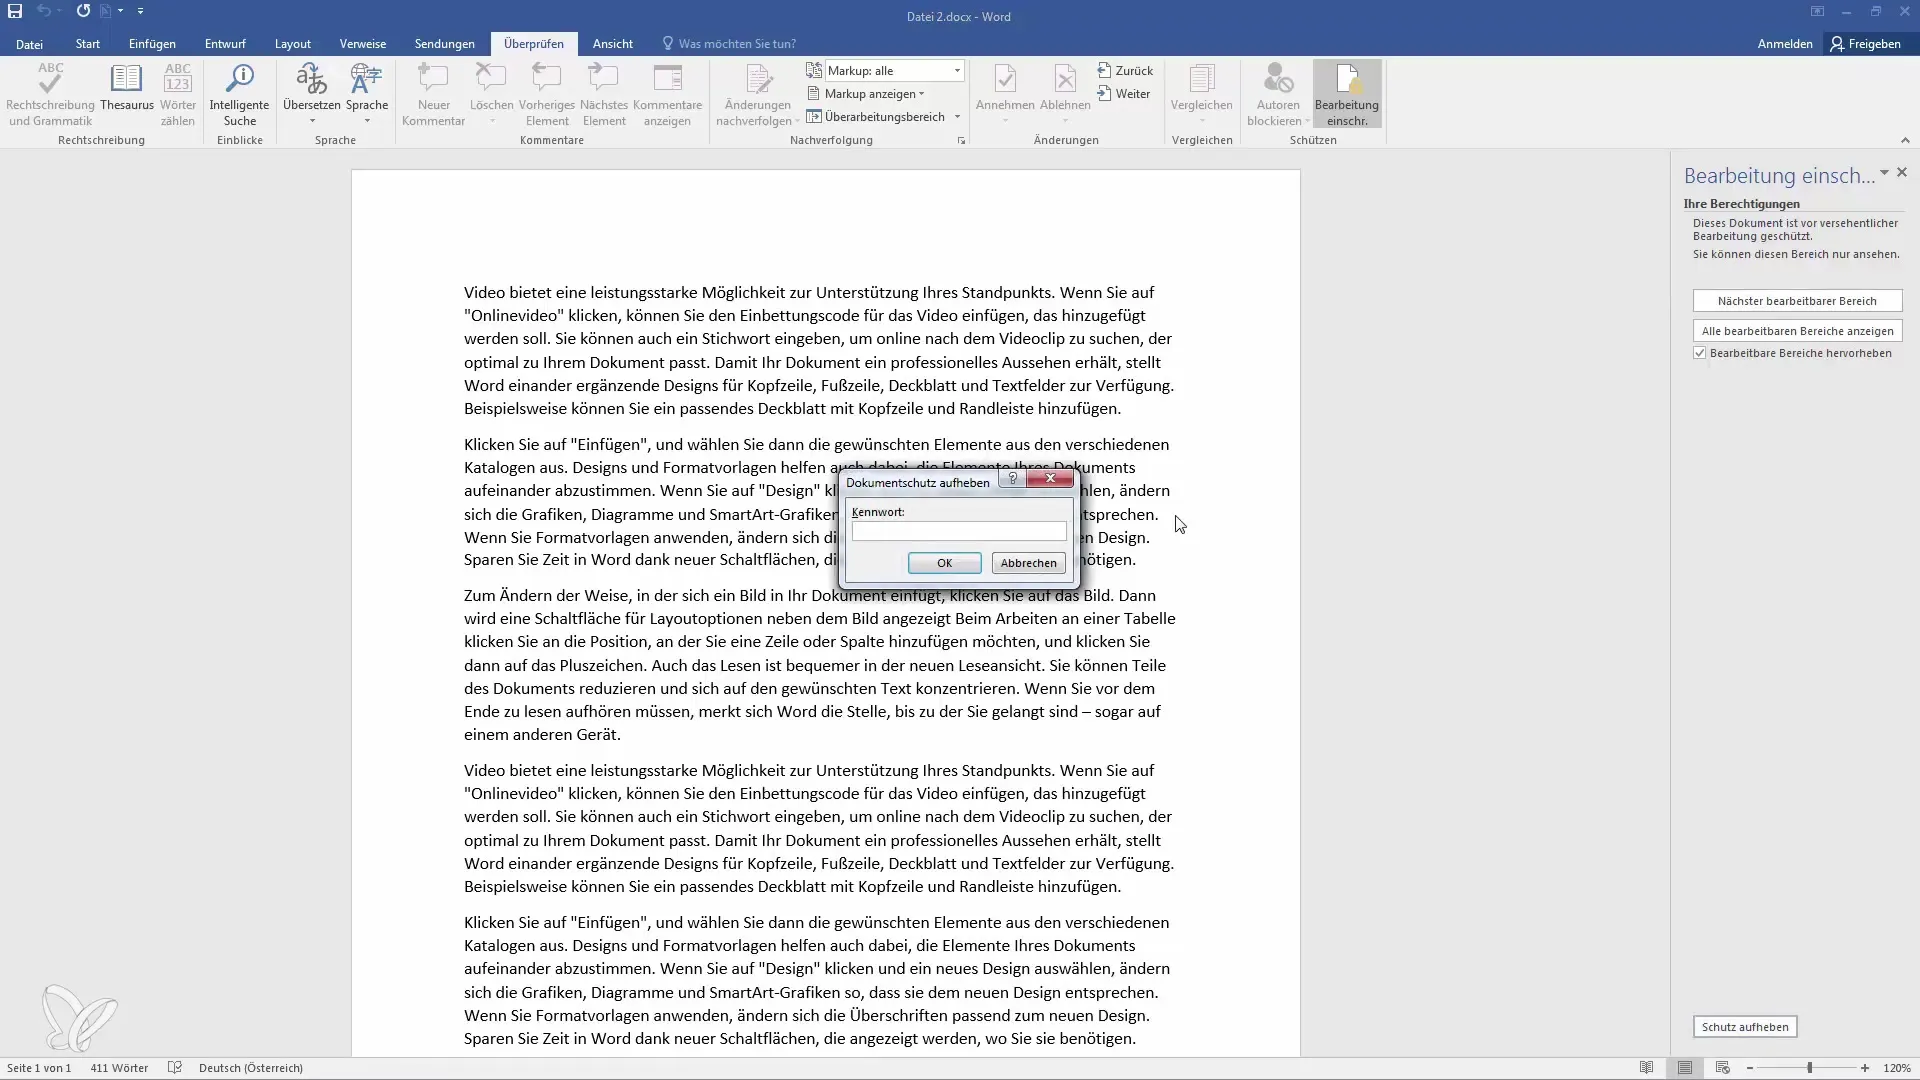Expand Überarbeitungsbereich dropdown arrow

[x=957, y=117]
